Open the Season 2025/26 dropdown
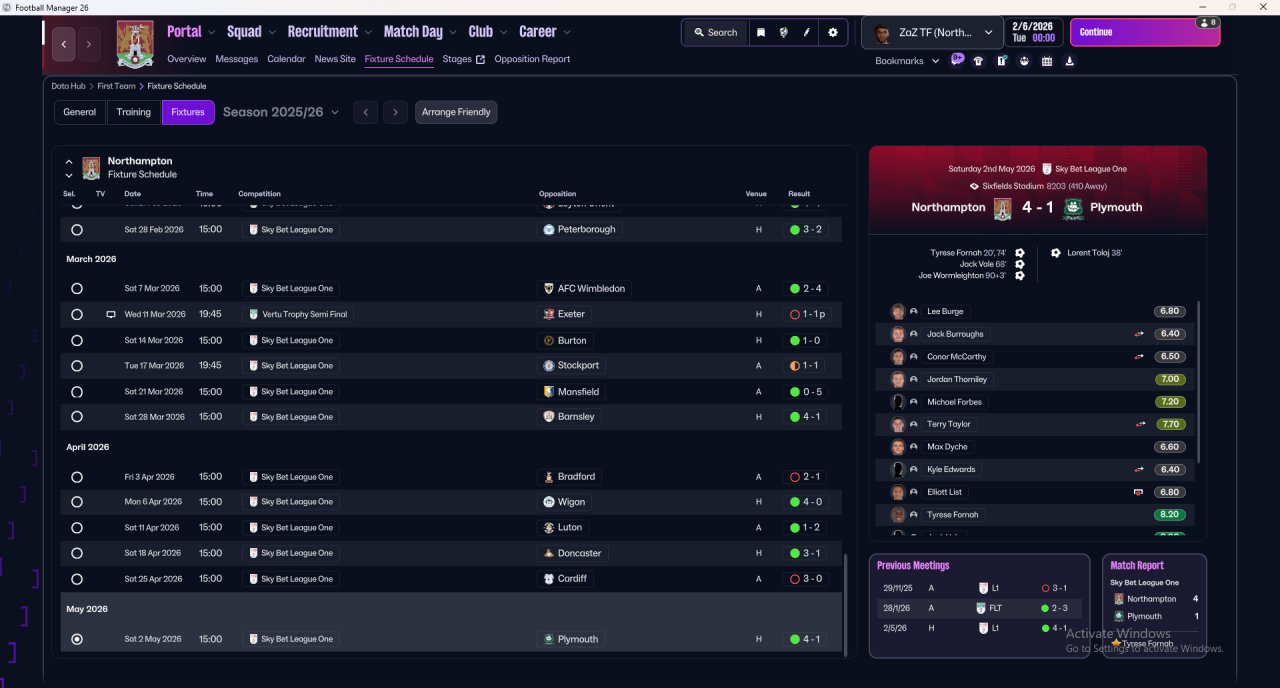The image size is (1280, 688). coord(281,112)
